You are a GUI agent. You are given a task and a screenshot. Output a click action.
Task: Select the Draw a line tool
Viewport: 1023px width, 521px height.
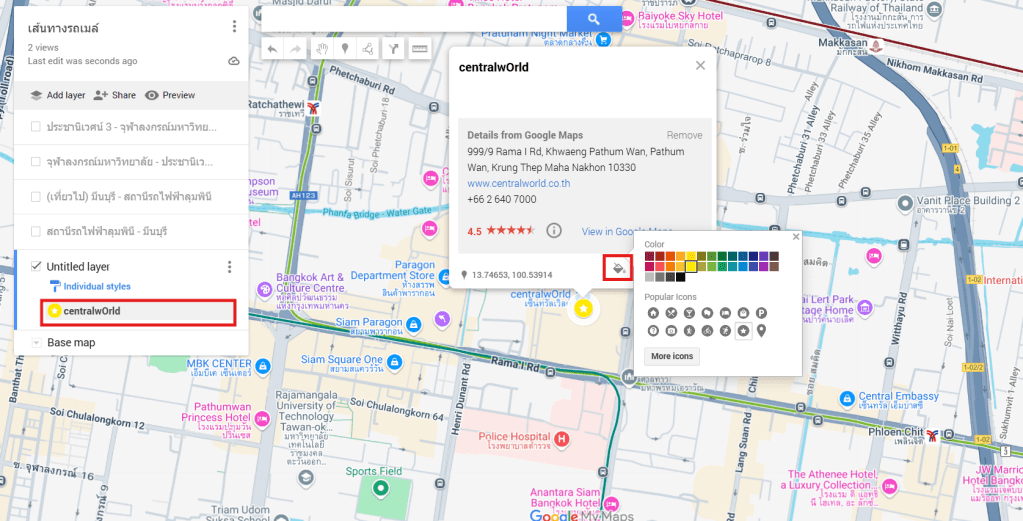pyautogui.click(x=369, y=48)
